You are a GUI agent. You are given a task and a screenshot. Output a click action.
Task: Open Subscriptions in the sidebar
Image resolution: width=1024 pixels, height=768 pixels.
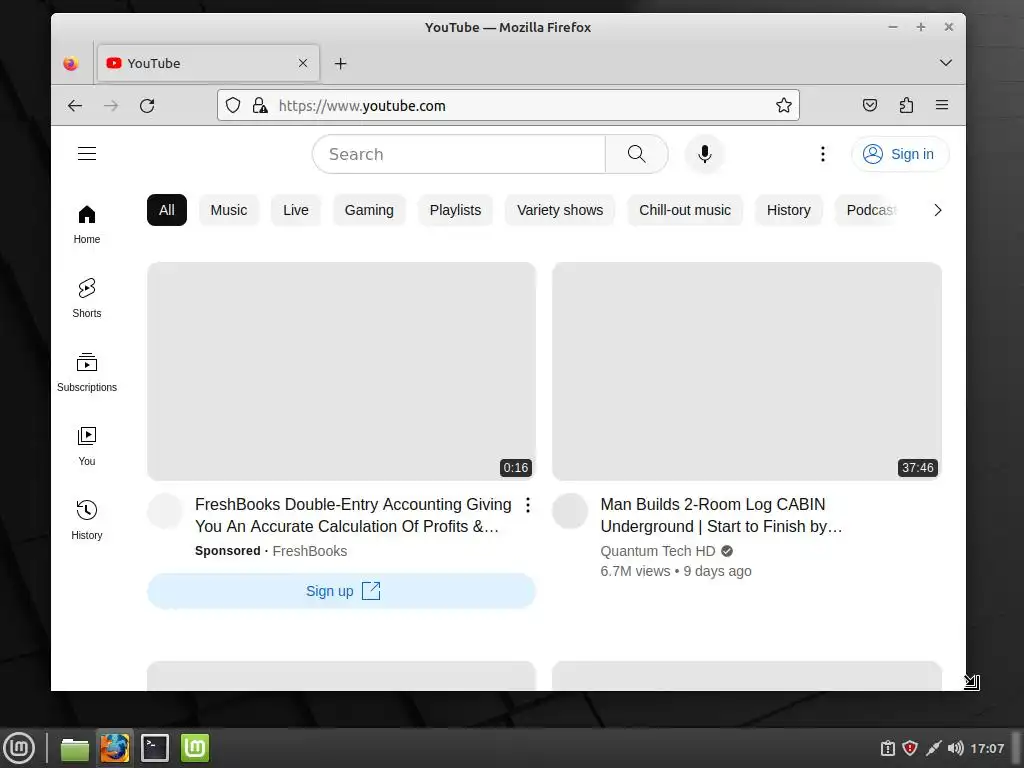pyautogui.click(x=87, y=372)
